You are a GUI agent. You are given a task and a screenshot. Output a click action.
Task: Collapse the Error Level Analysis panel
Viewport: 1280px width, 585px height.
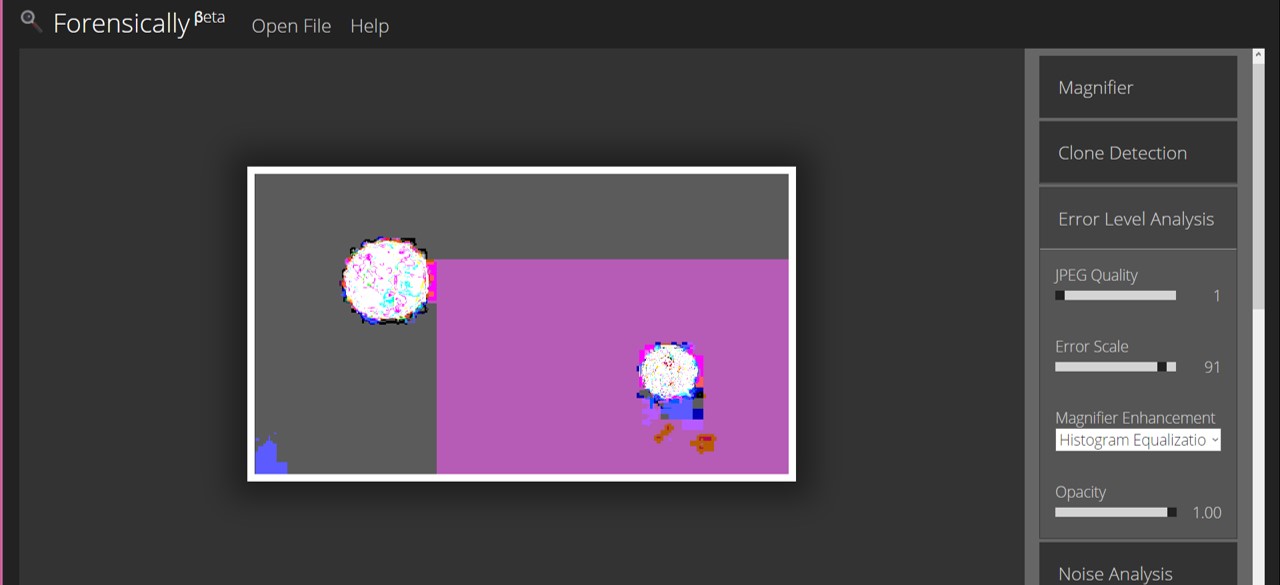pyautogui.click(x=1138, y=219)
